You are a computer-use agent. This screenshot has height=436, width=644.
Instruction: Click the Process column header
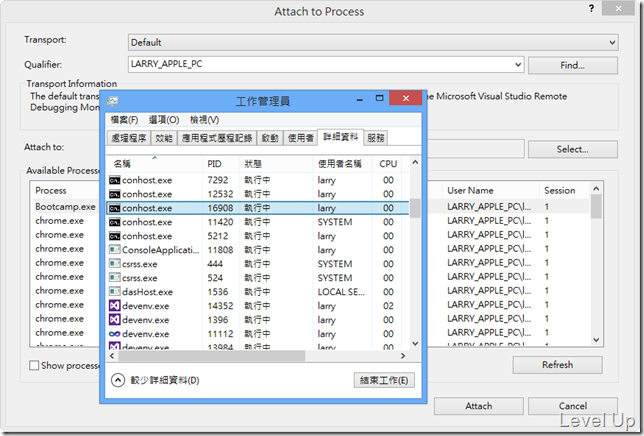point(51,190)
